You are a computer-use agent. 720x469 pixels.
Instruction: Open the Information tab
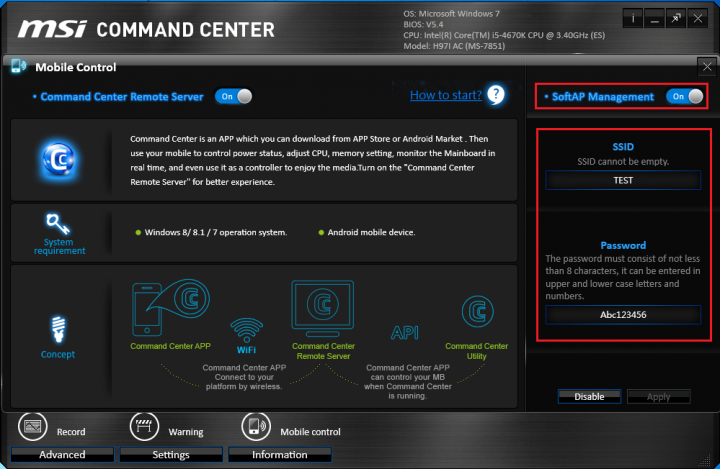(x=280, y=454)
